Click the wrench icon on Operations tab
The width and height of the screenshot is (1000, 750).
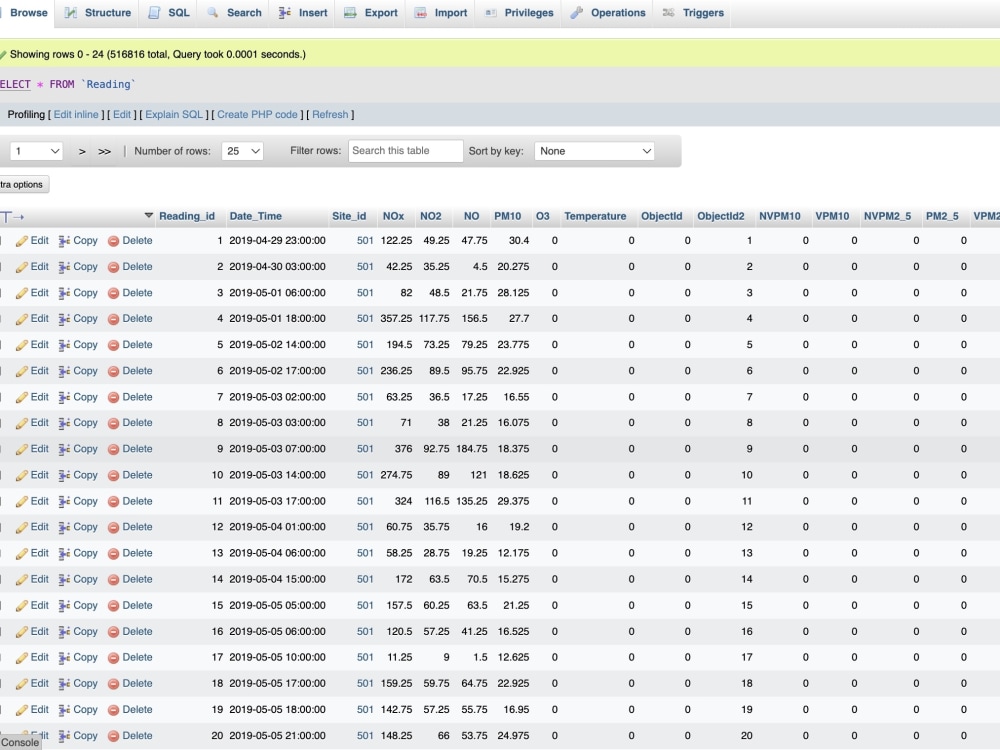[x=577, y=13]
